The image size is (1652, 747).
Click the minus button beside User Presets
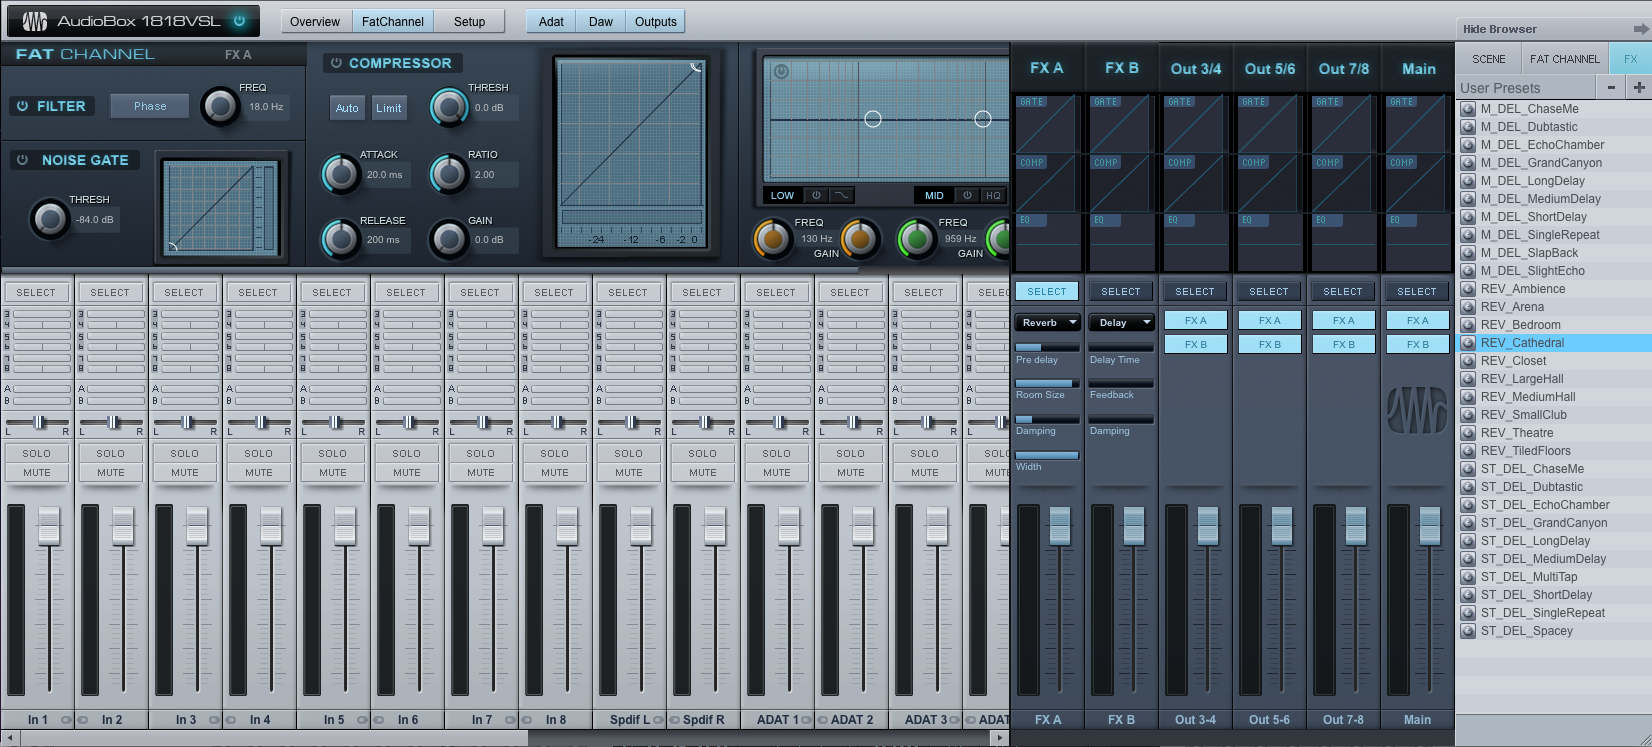pyautogui.click(x=1611, y=88)
